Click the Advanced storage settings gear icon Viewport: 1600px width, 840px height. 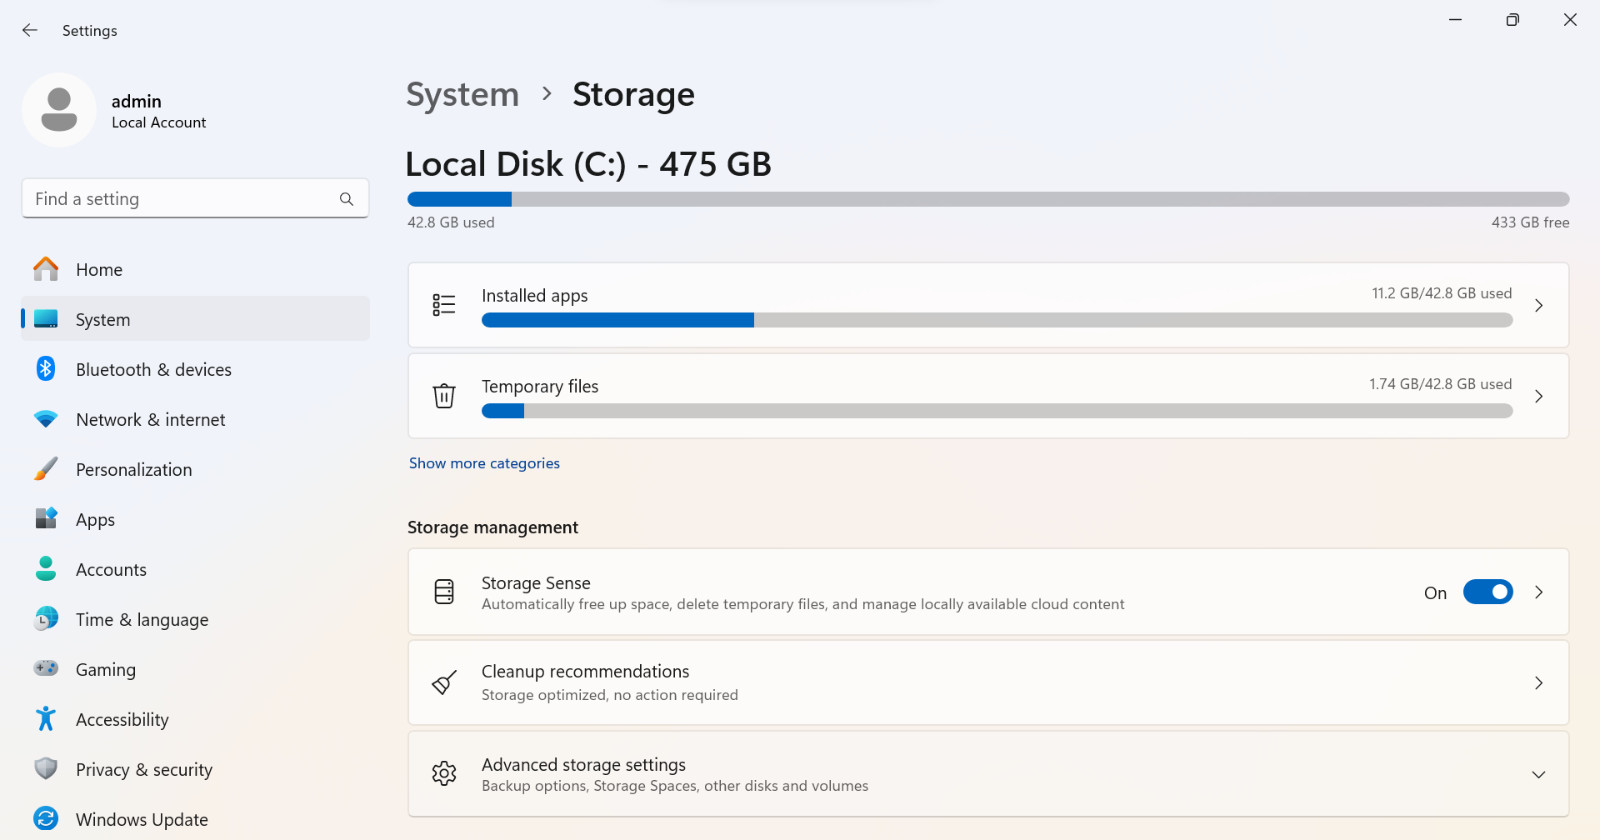(444, 773)
